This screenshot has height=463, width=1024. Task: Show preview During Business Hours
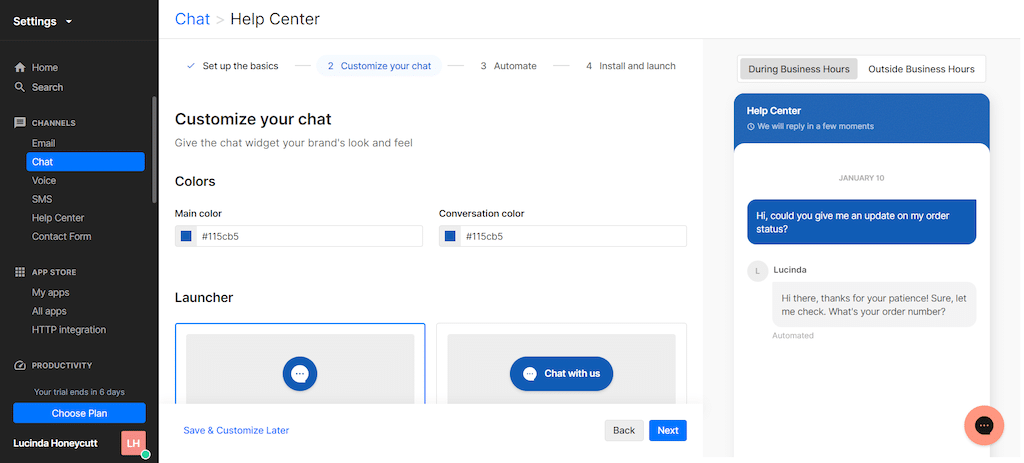799,69
